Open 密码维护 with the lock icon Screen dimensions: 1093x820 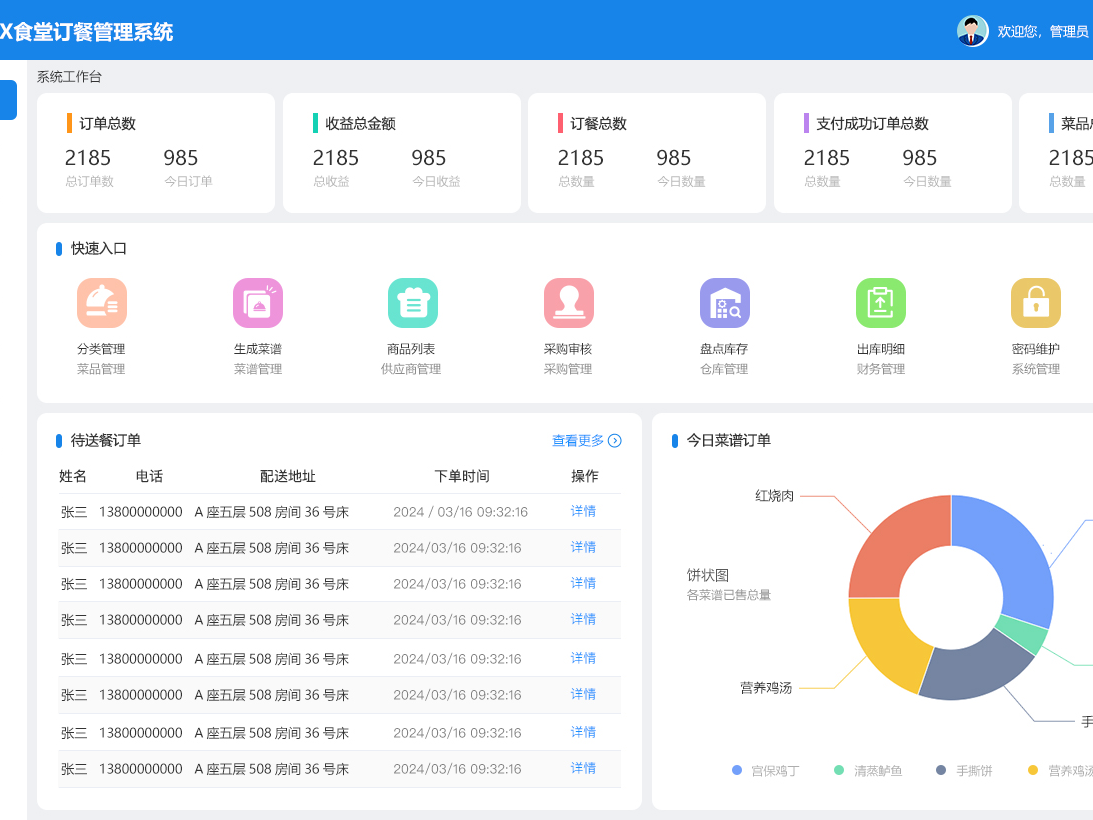point(1036,302)
